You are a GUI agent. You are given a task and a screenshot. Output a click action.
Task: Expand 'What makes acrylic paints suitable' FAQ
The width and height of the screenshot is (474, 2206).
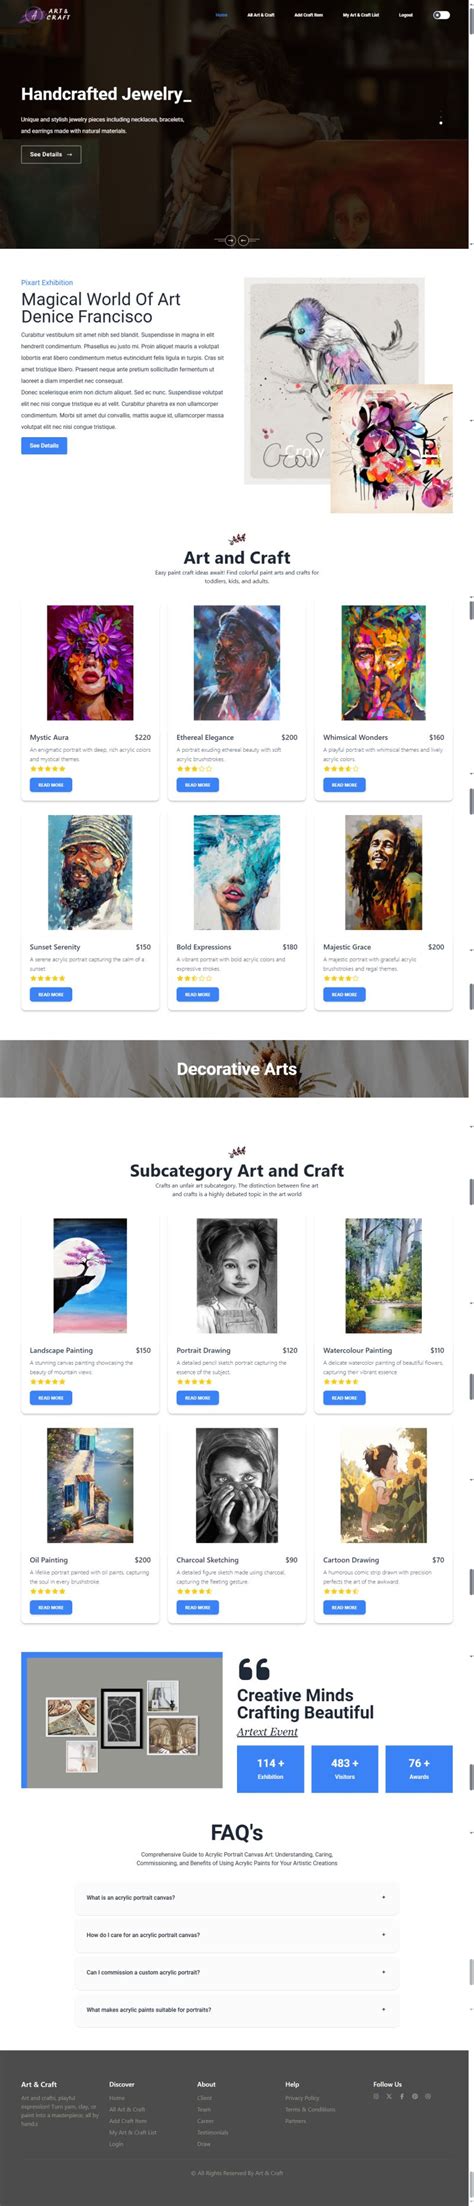click(237, 2009)
